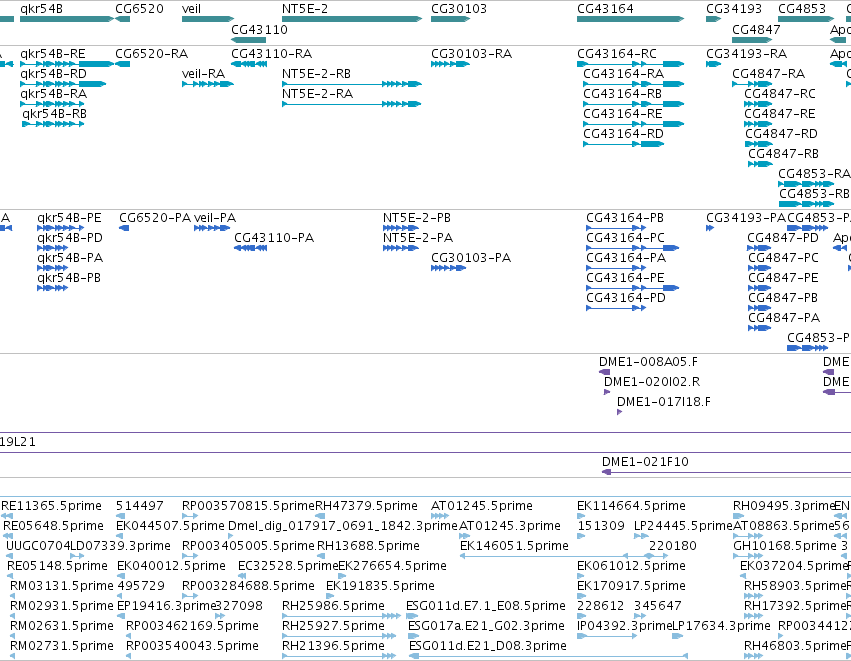
Task: Select EST EK114664.5prime
Action: 581,516
